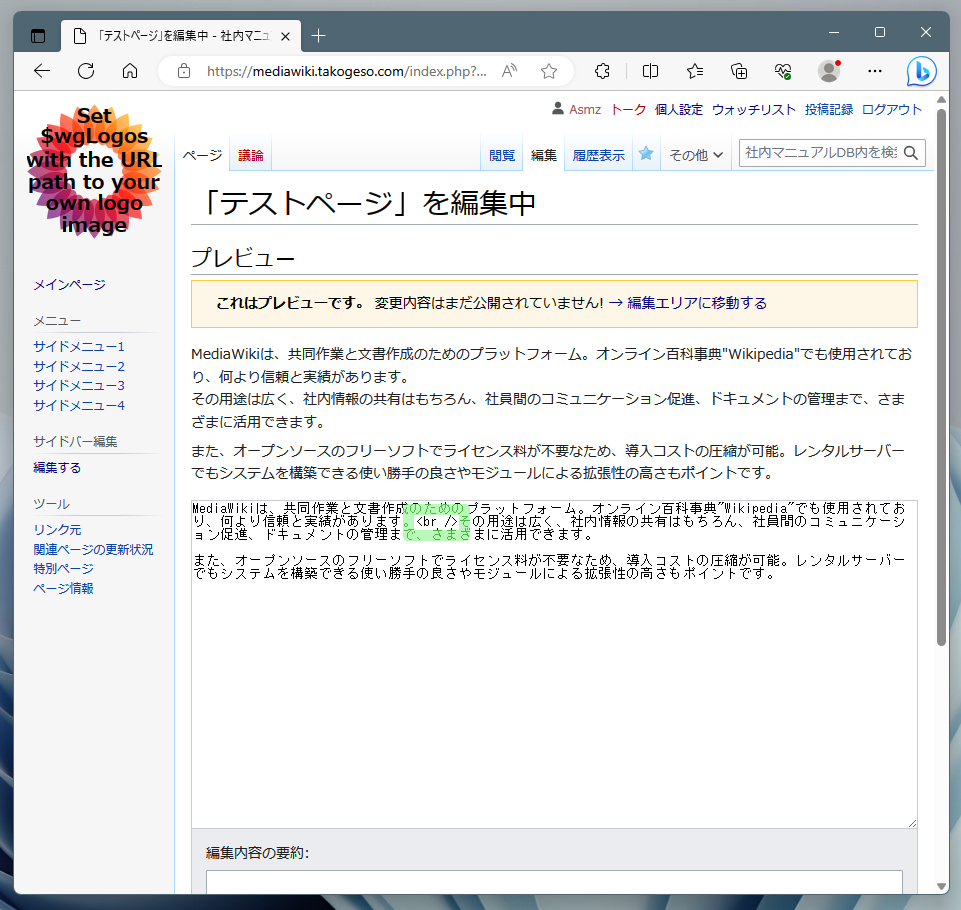This screenshot has width=961, height=910.
Task: Open the Bing Copilot sidebar icon
Action: (x=921, y=71)
